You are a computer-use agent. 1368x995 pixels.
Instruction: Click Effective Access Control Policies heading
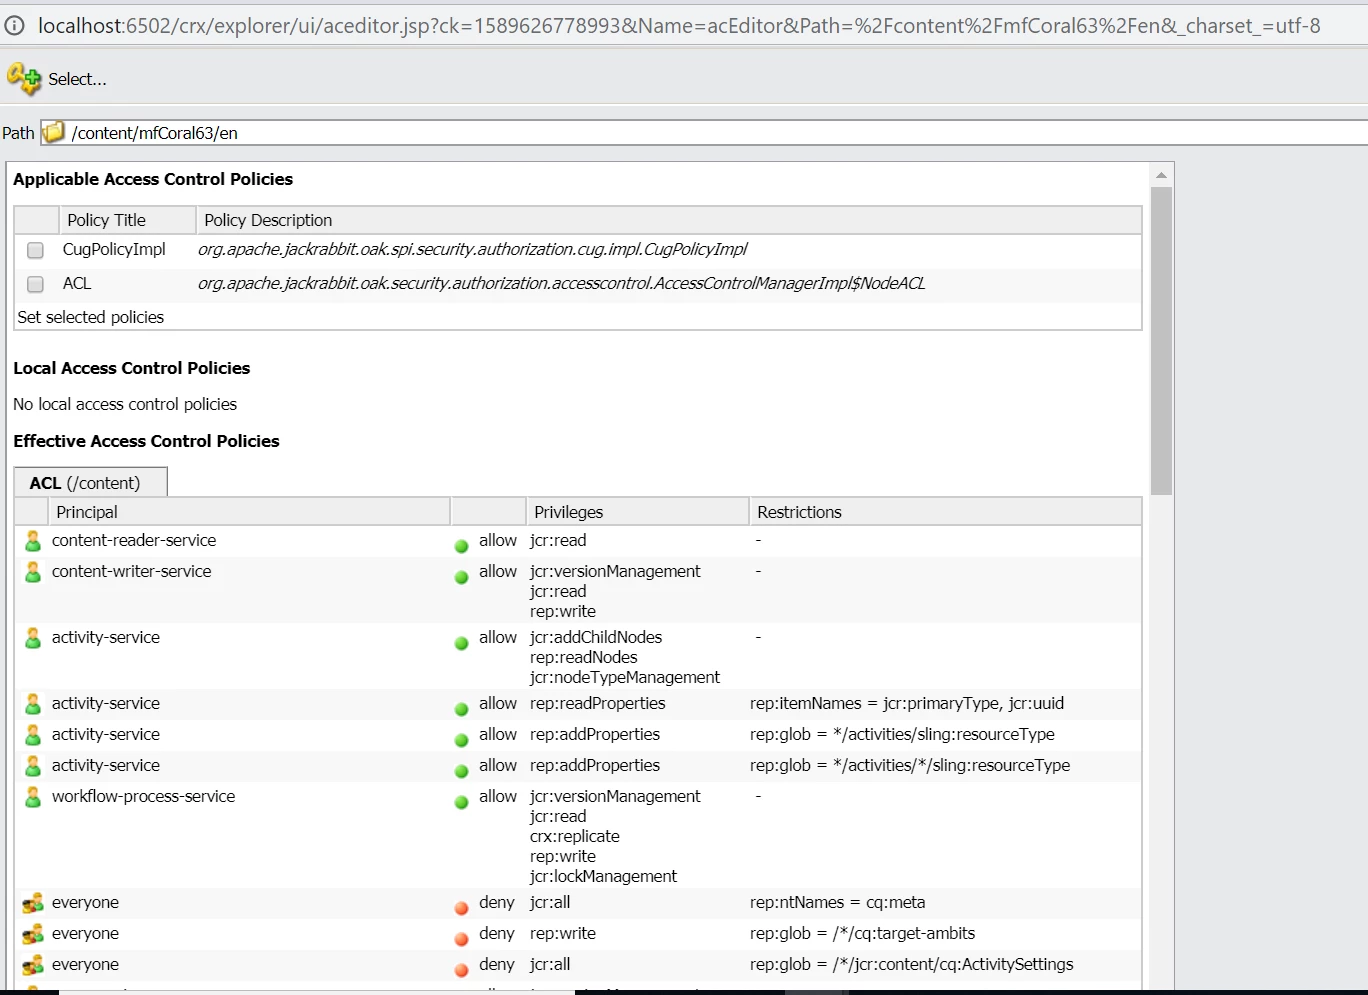pyautogui.click(x=146, y=441)
